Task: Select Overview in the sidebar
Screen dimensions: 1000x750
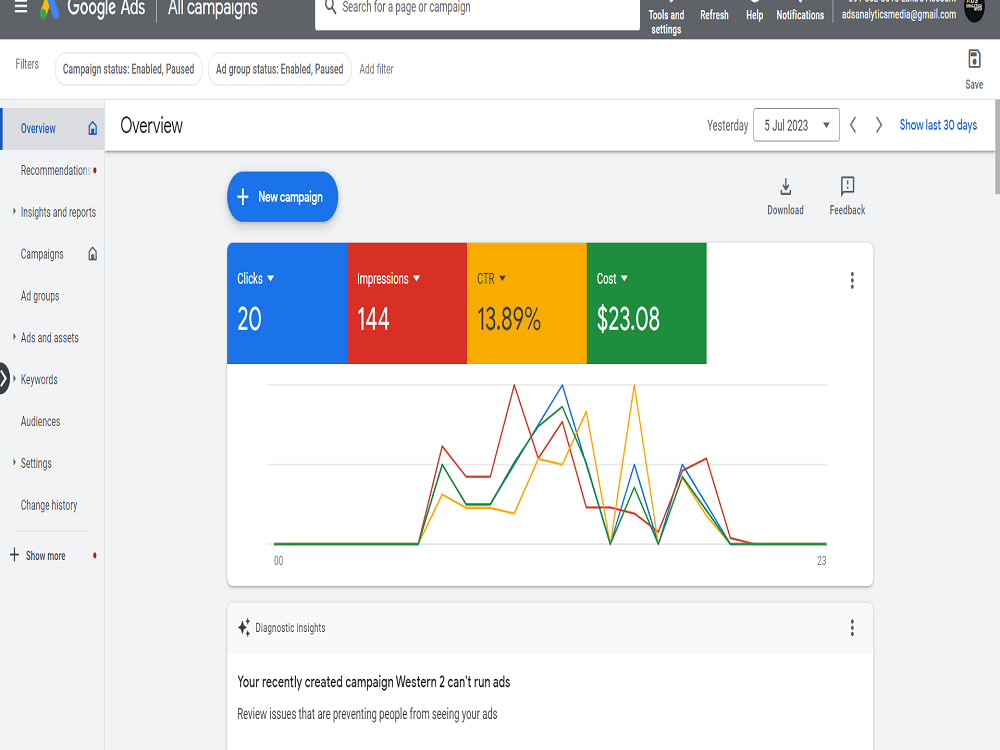Action: pyautogui.click(x=38, y=129)
